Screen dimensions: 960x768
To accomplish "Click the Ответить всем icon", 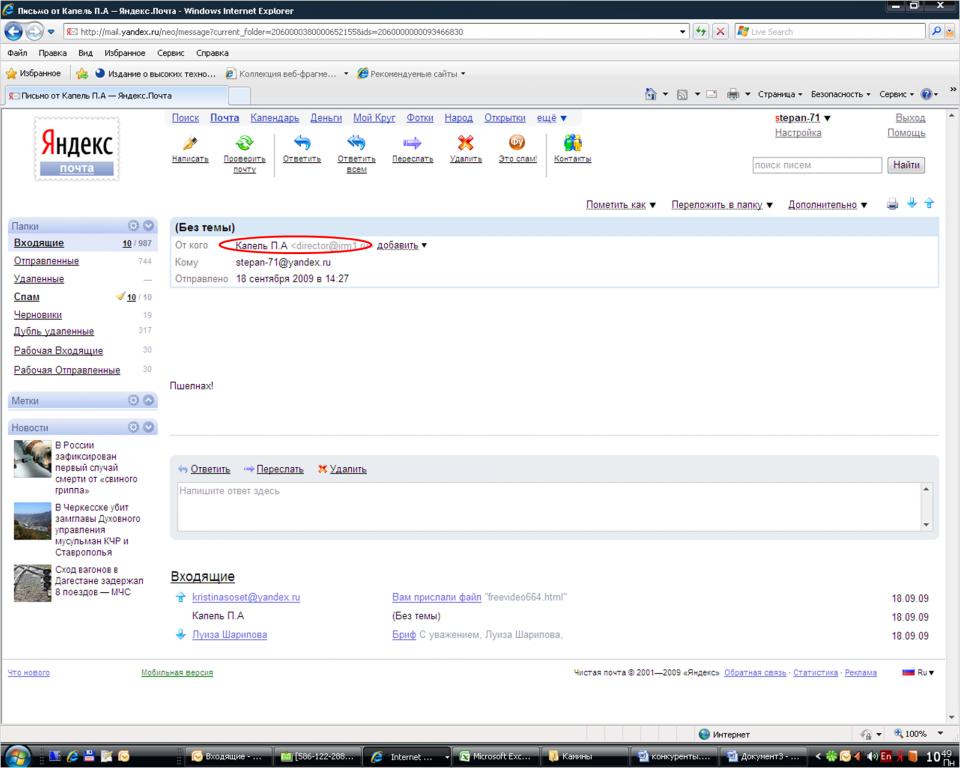I will click(356, 143).
